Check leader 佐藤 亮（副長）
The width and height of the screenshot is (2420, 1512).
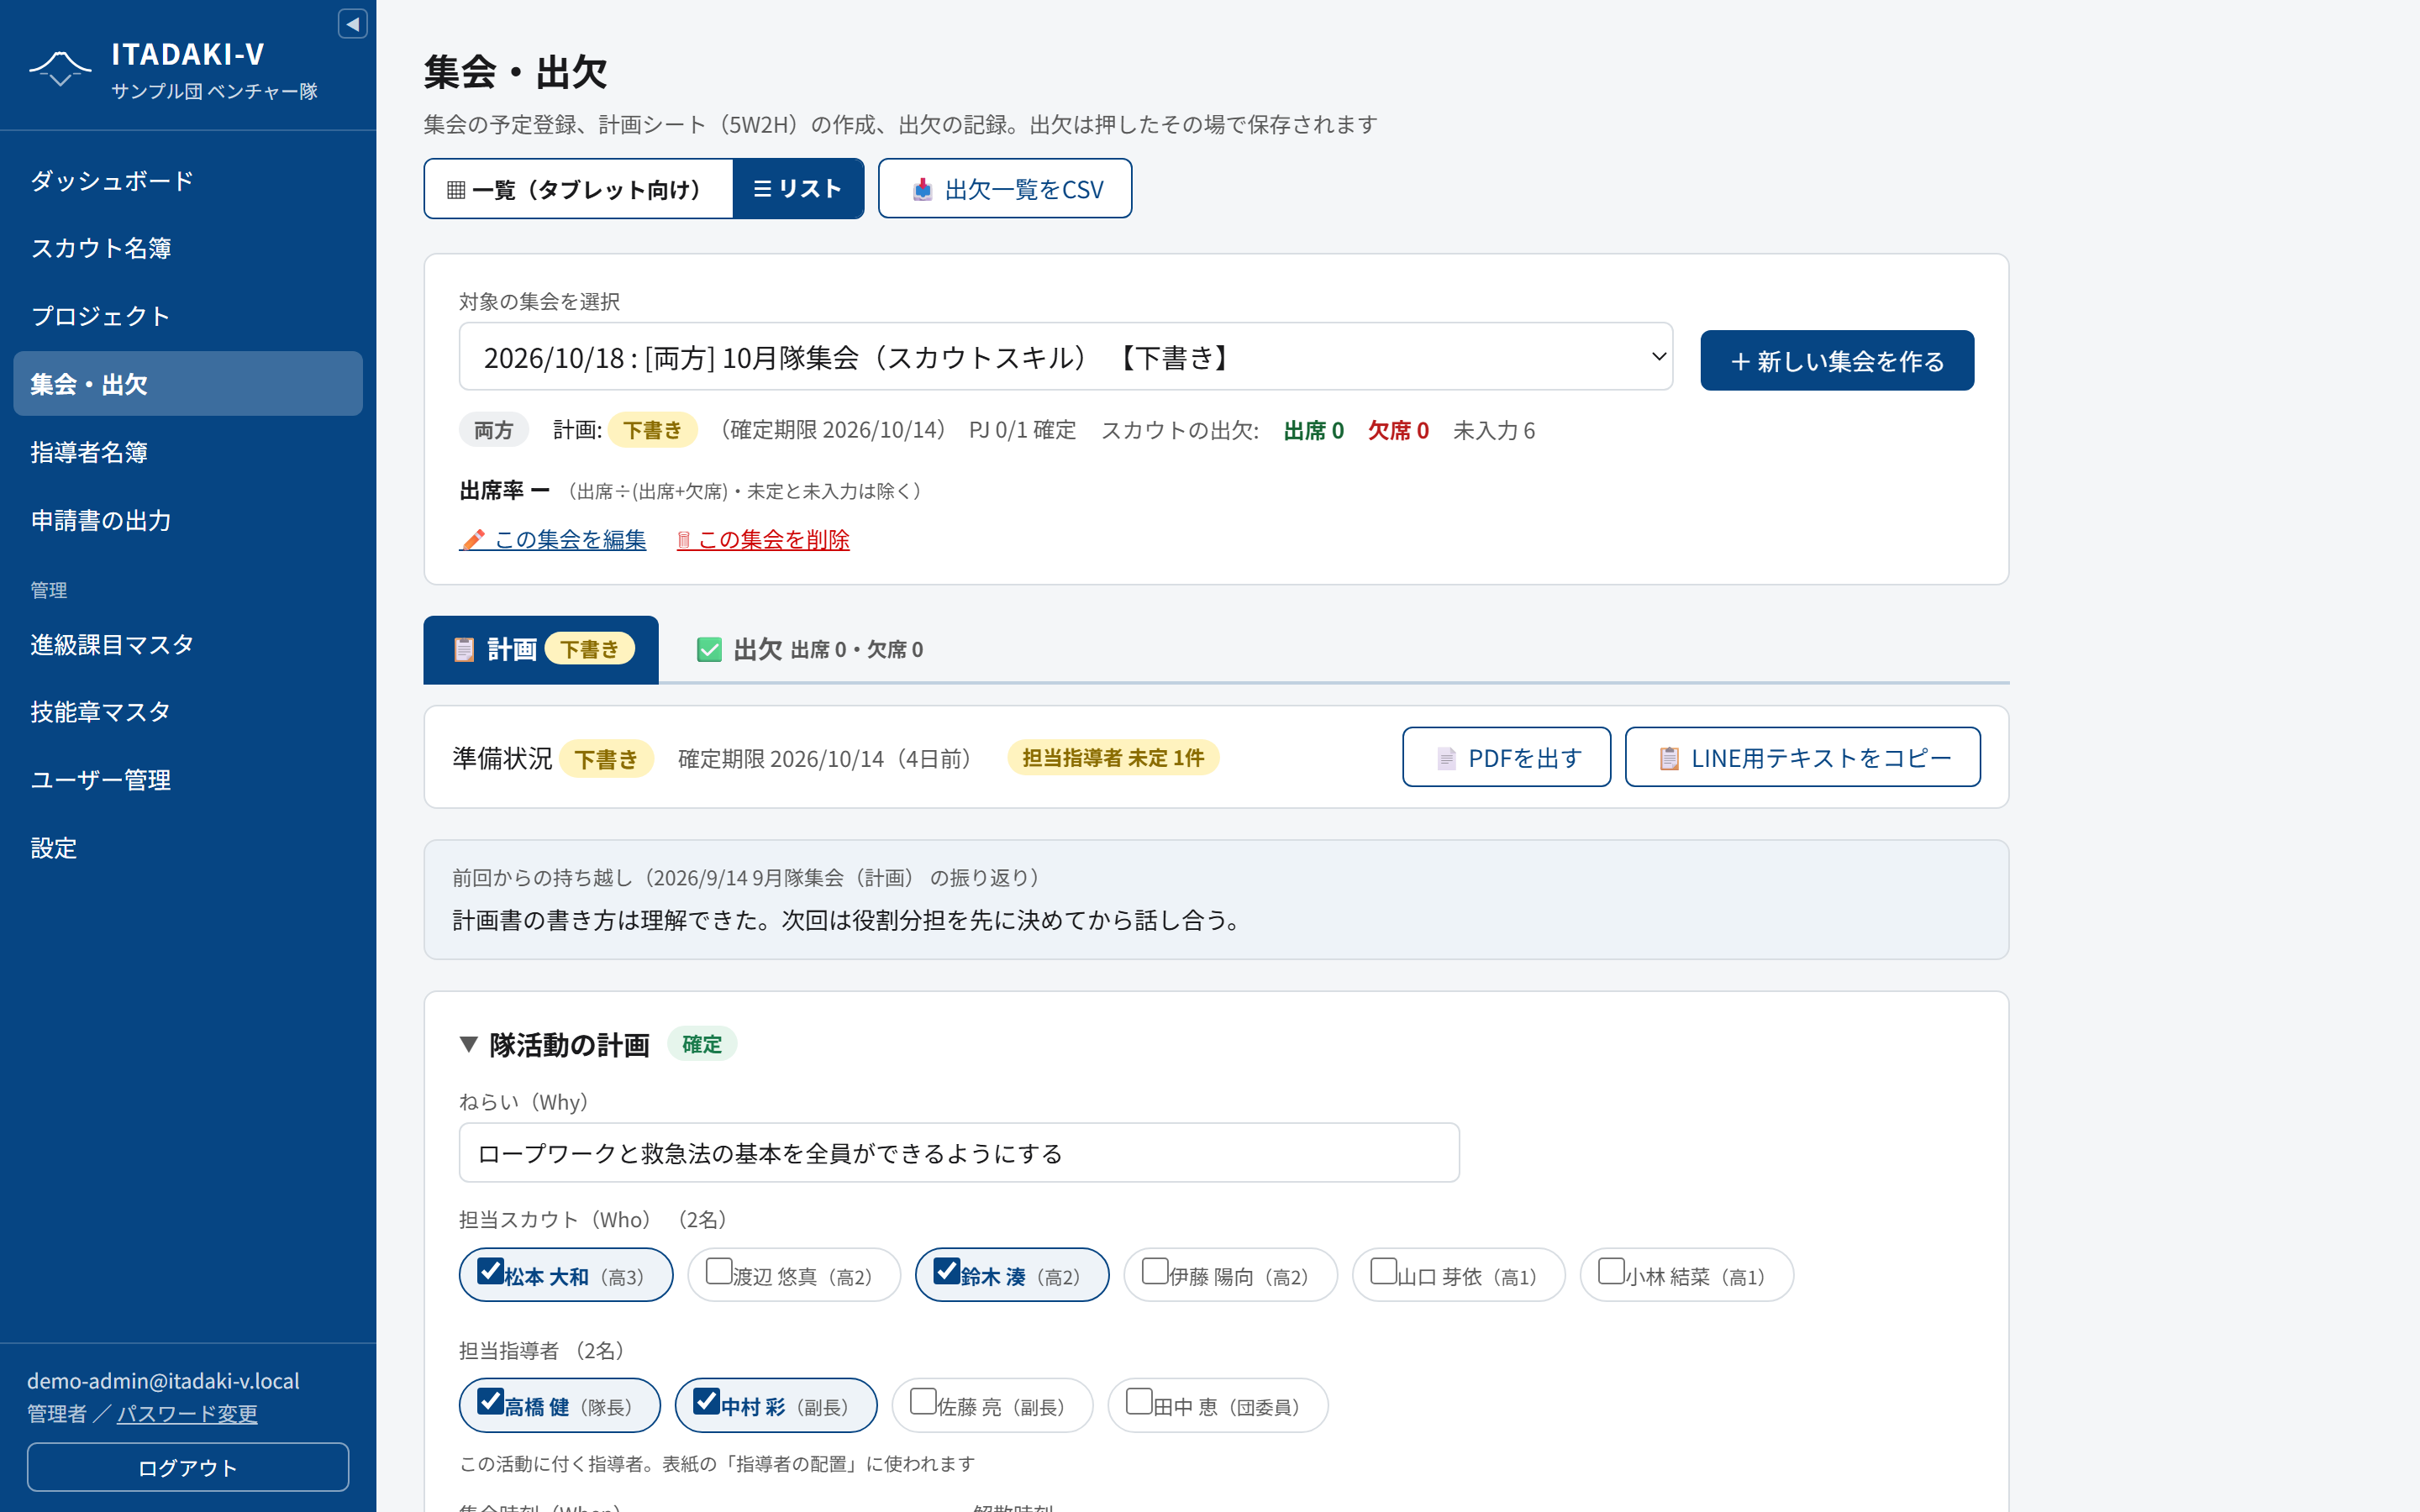click(923, 1401)
